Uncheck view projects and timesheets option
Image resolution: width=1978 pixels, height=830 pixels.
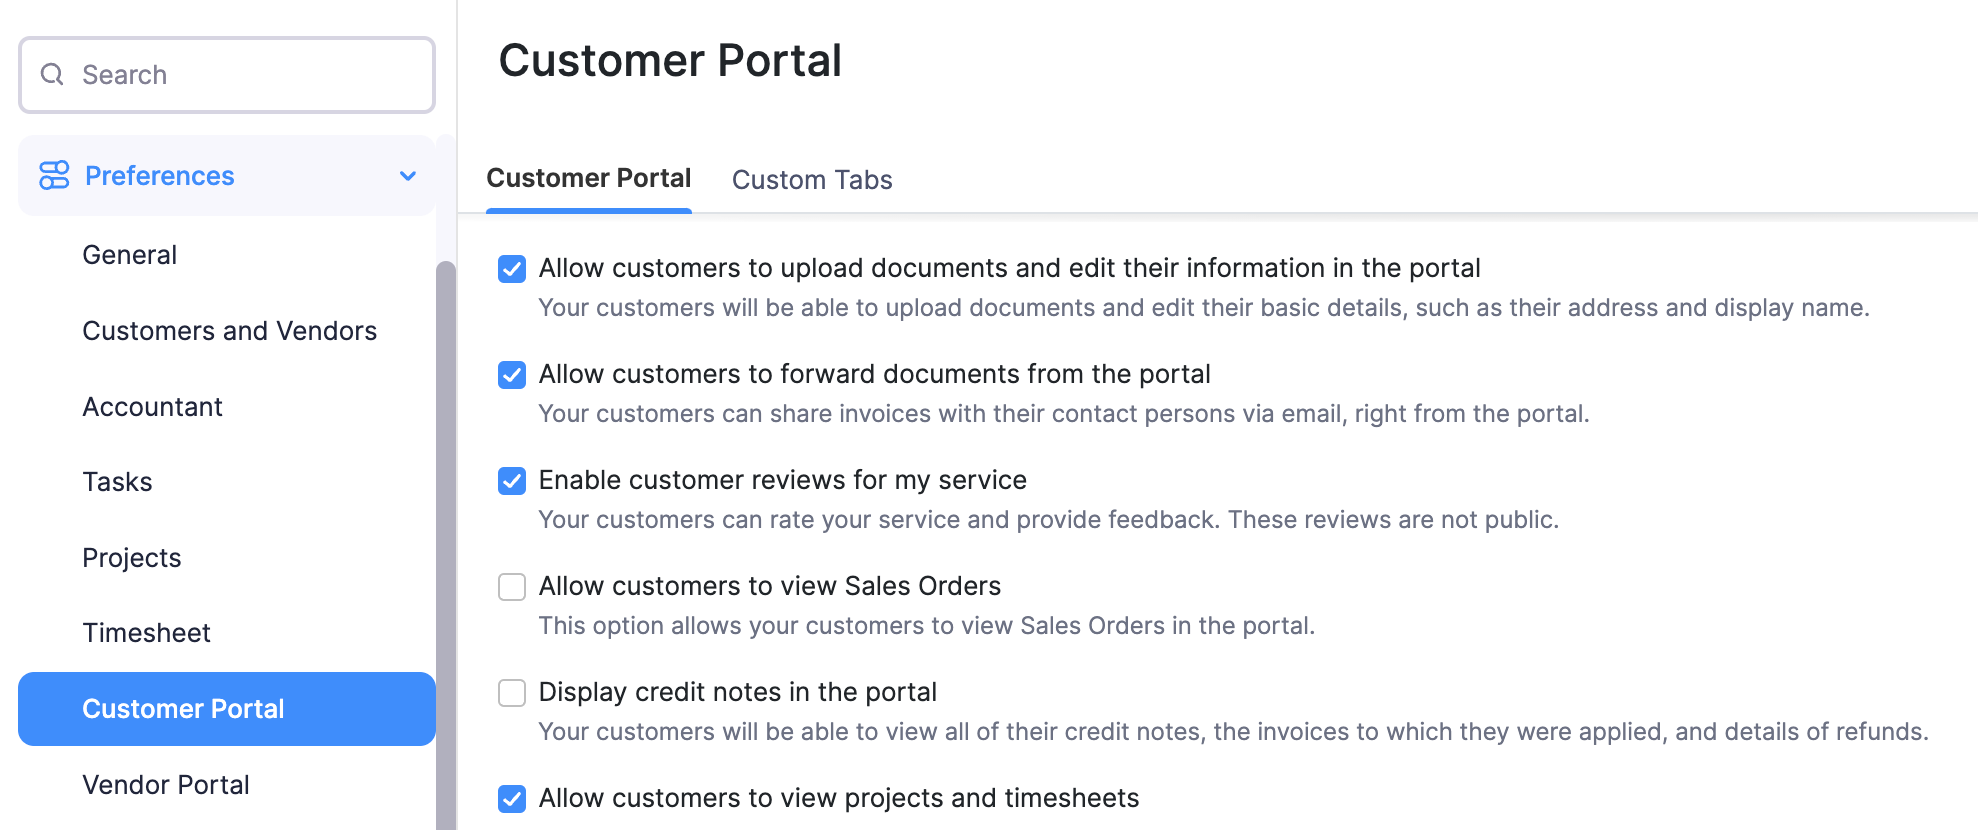click(x=512, y=799)
